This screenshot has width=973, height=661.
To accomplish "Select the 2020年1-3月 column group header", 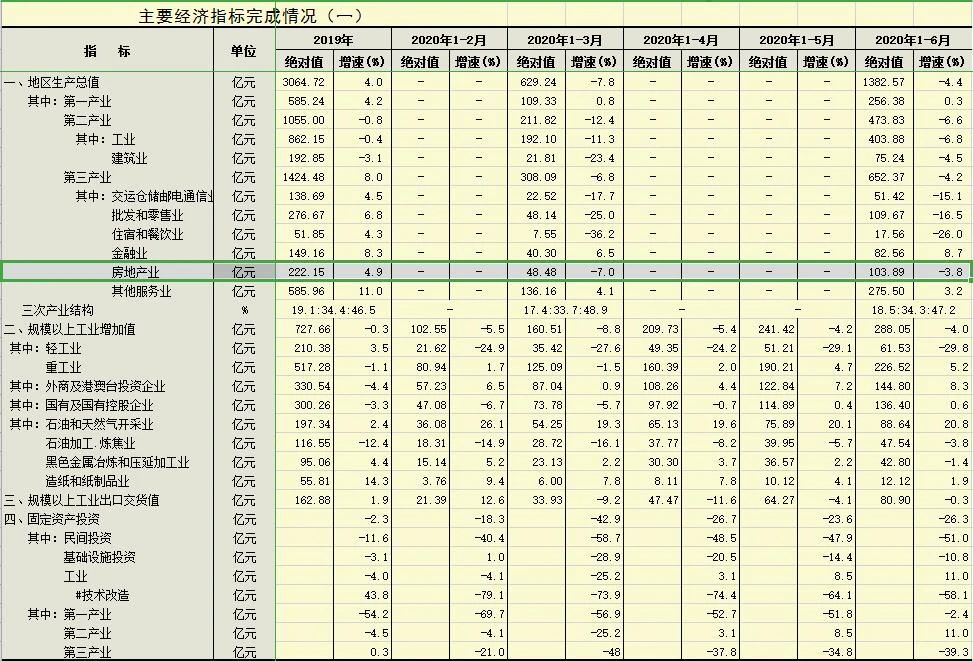I will tap(565, 40).
